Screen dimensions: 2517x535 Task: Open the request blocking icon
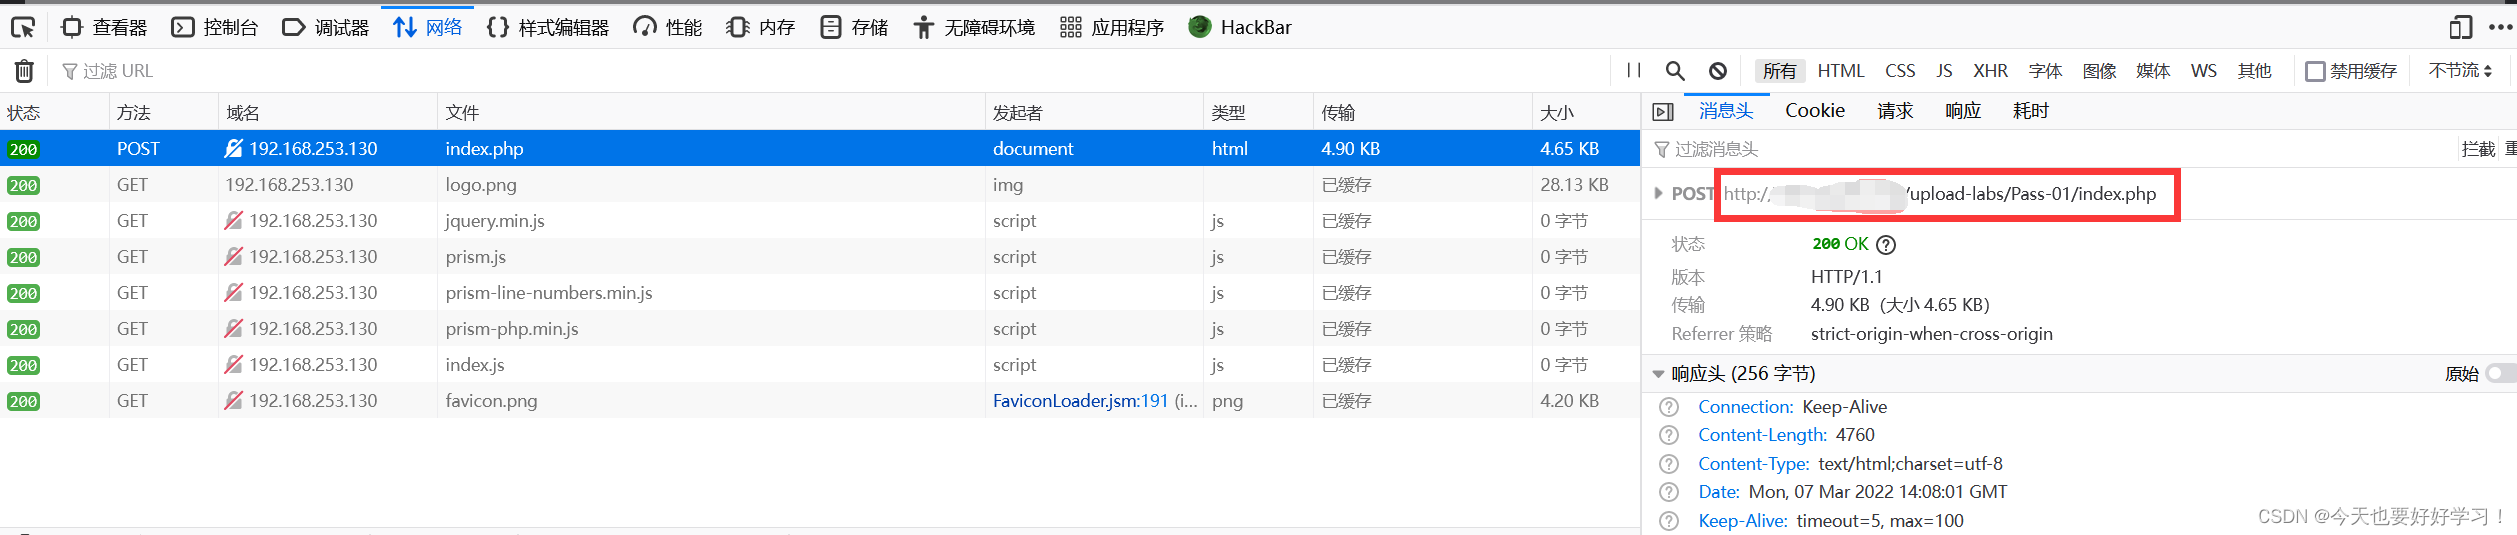(1718, 71)
